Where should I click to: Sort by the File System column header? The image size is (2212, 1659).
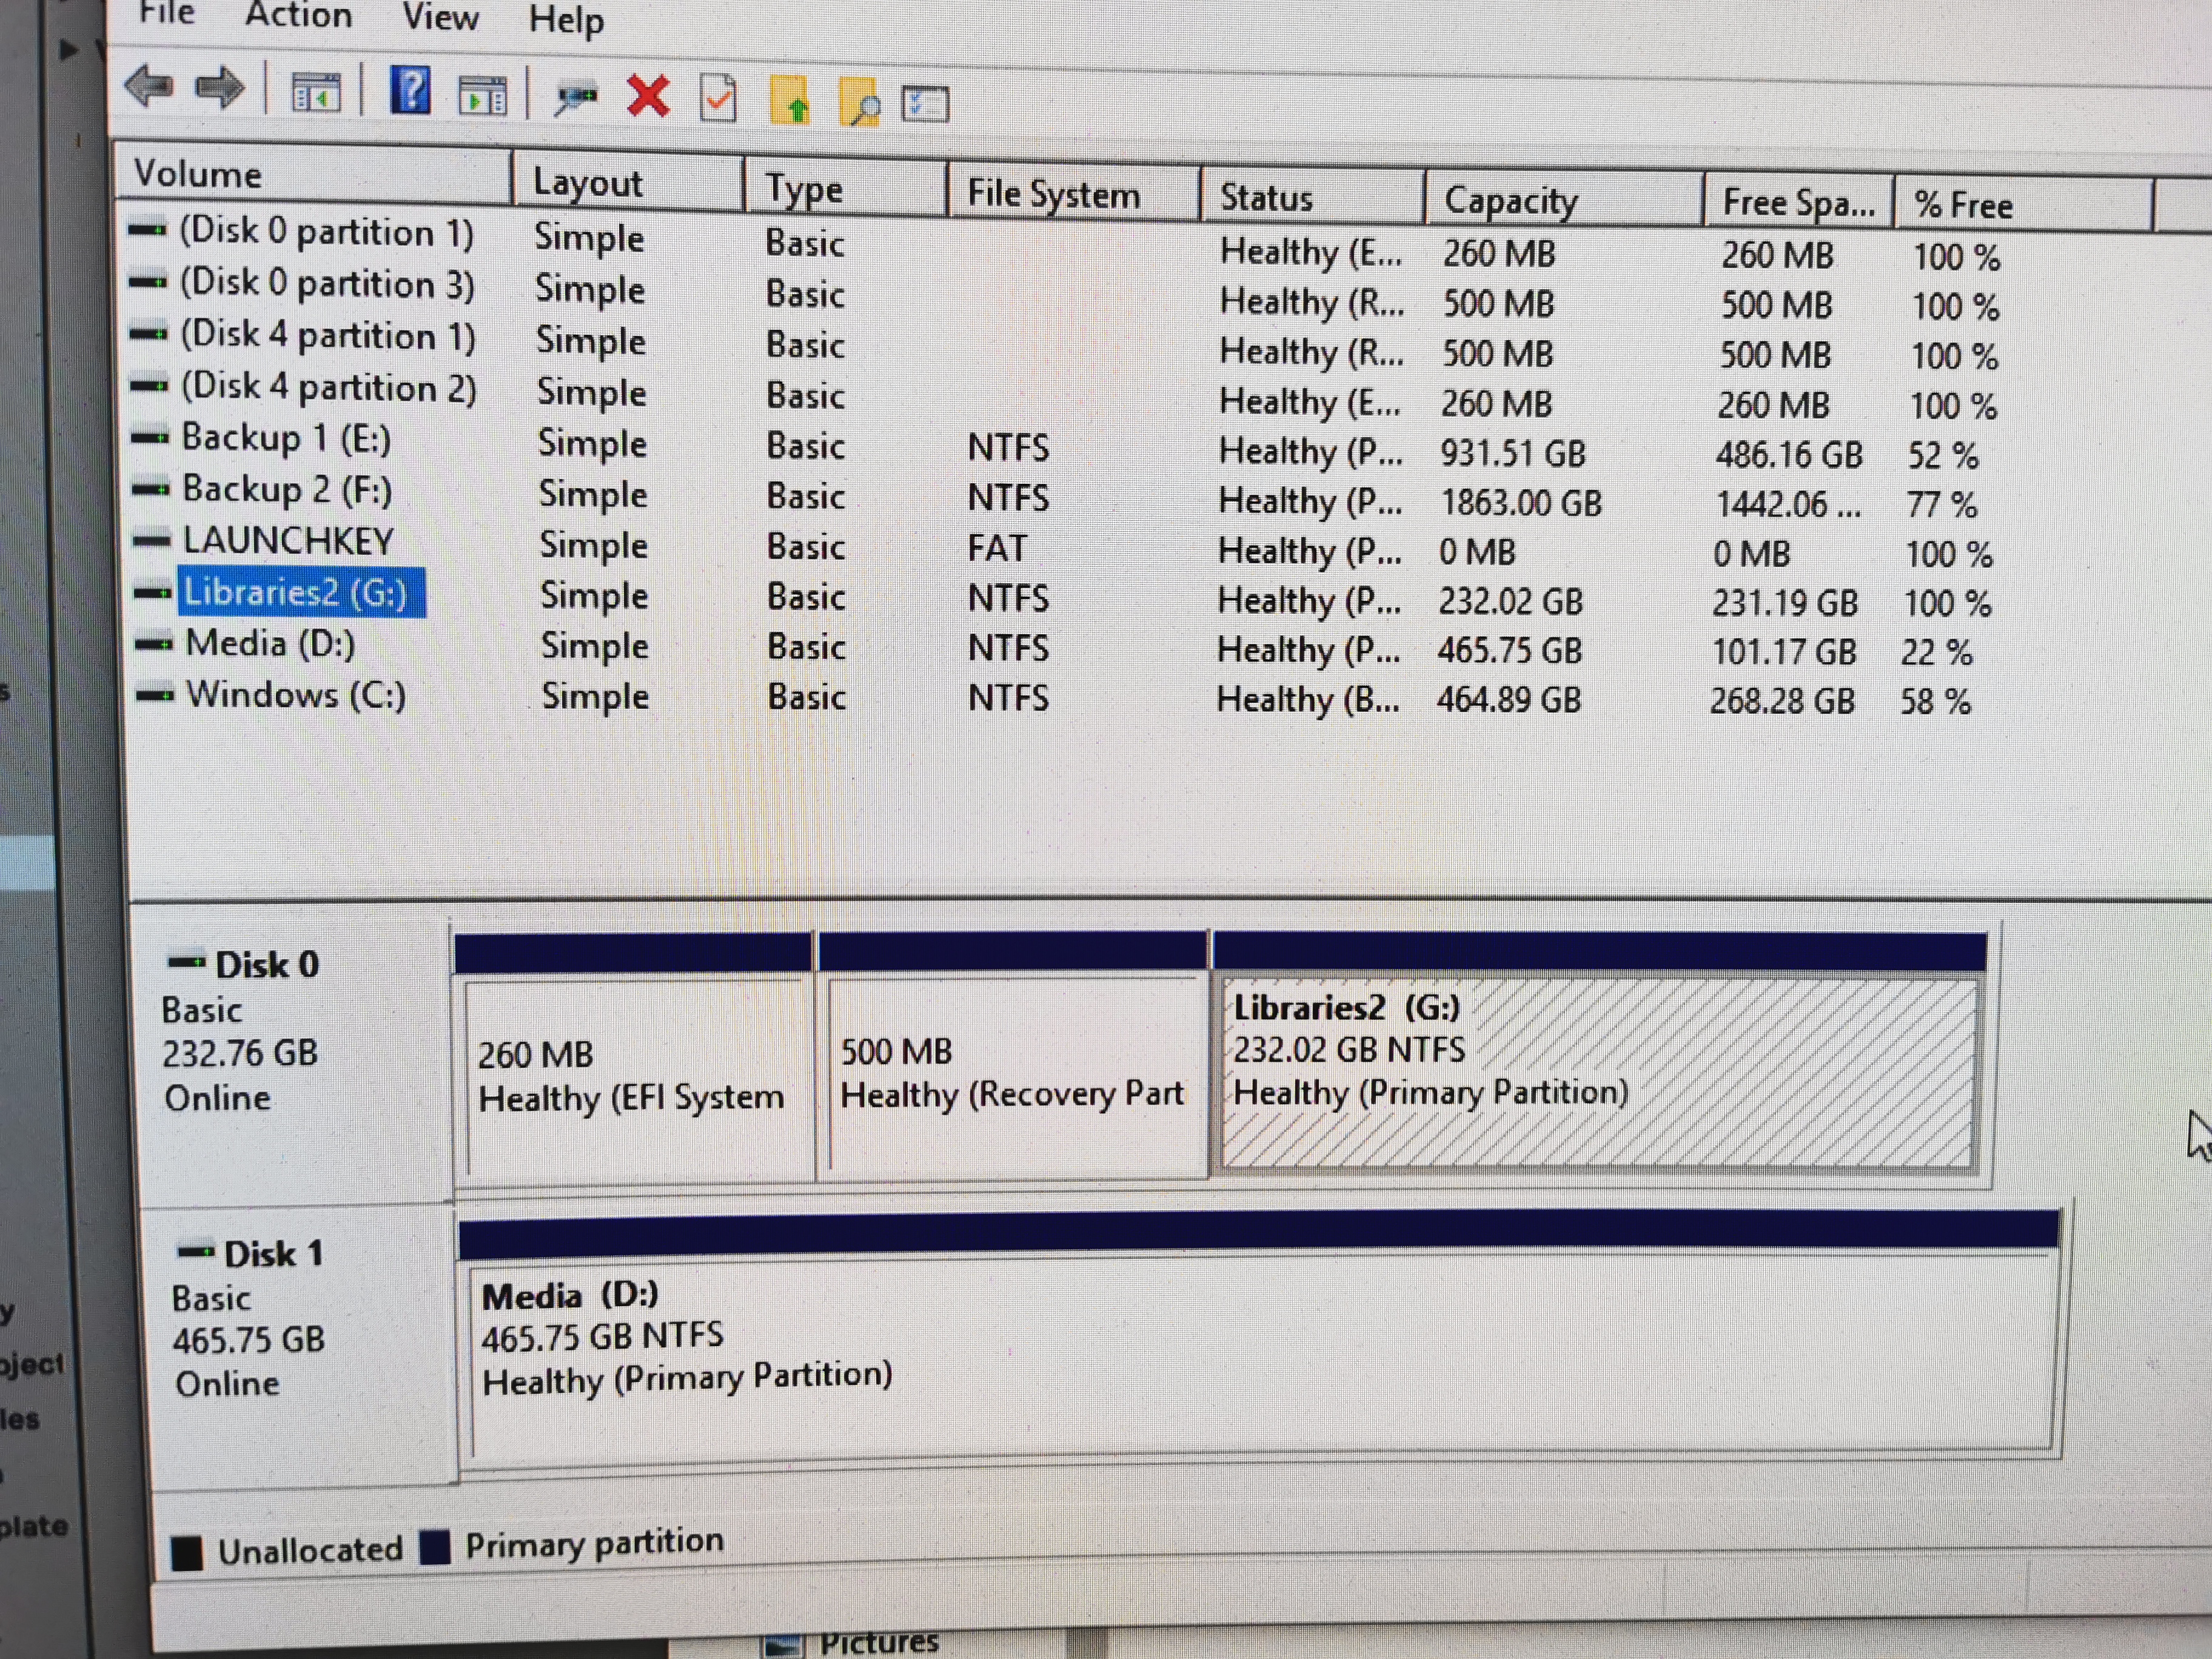(1053, 194)
